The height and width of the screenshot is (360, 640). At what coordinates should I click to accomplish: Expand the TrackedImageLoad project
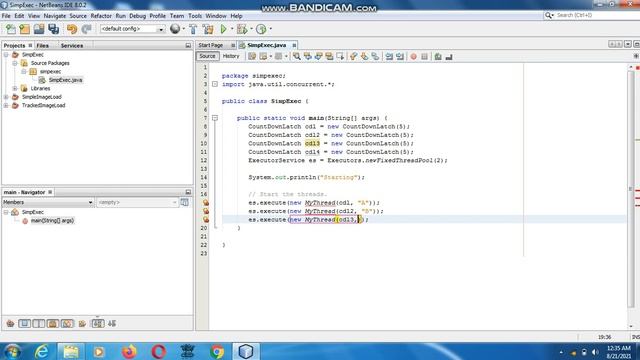(x=6, y=105)
